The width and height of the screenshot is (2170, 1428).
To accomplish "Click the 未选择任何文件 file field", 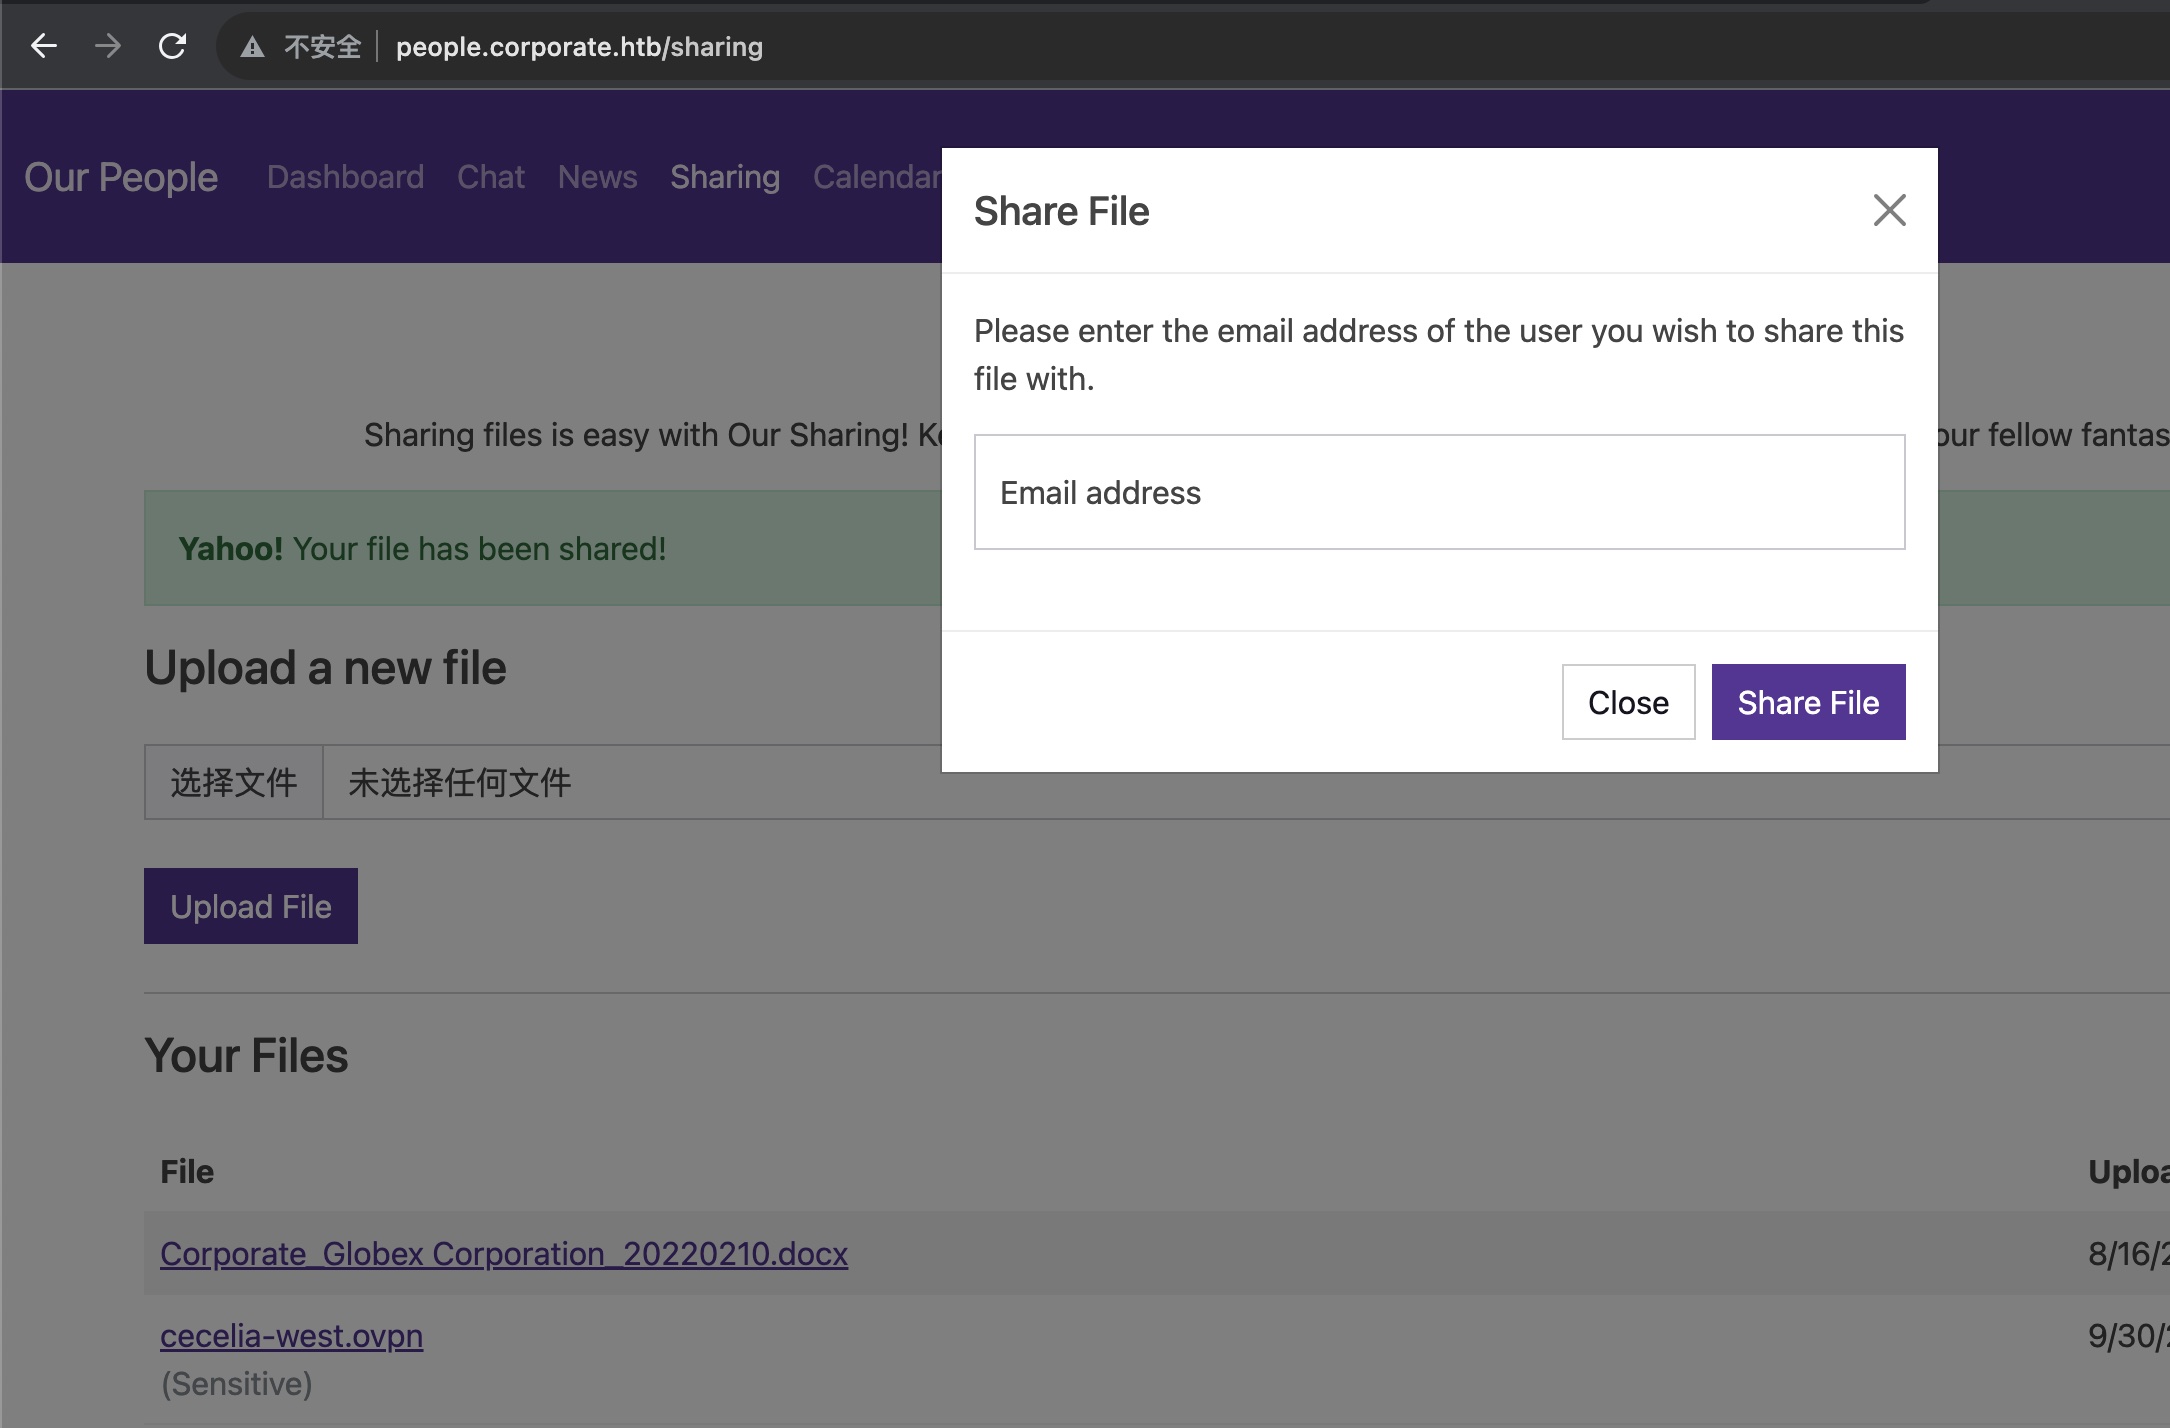I will (x=460, y=782).
